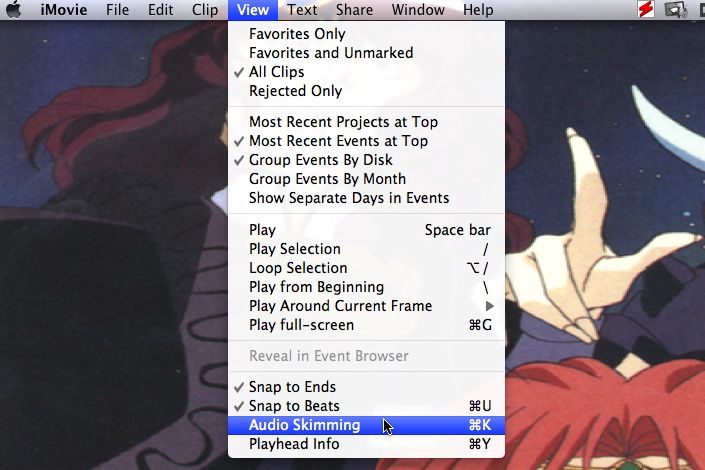Open the Help menu
Viewport: 705px width, 470px height.
478,9
